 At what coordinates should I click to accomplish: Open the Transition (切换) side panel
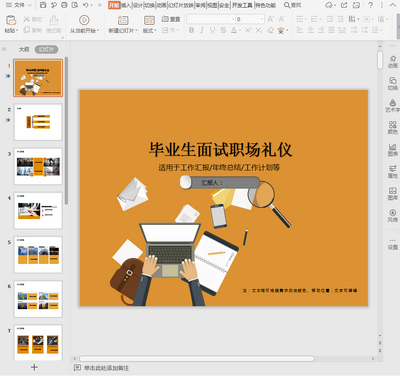coord(393,84)
